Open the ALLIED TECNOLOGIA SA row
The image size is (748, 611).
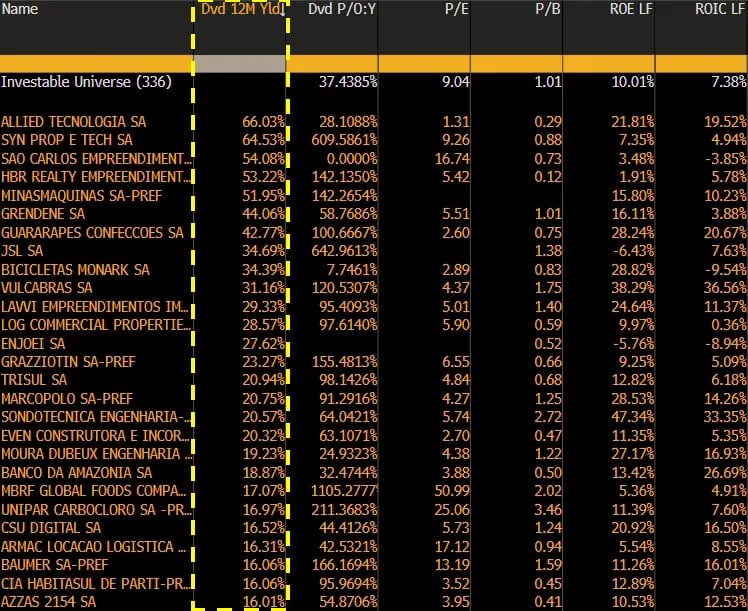click(374, 122)
